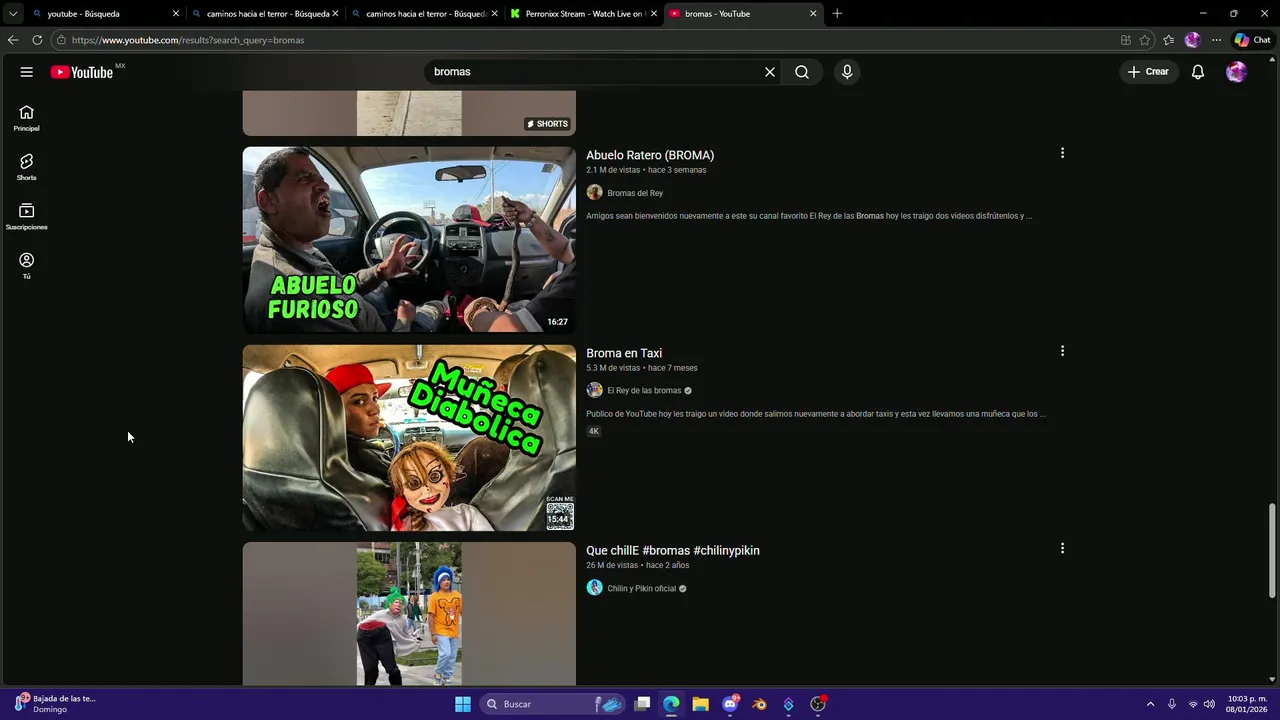Click 'Amigos sean bienvenidos' video description

pyautogui.click(x=809, y=216)
